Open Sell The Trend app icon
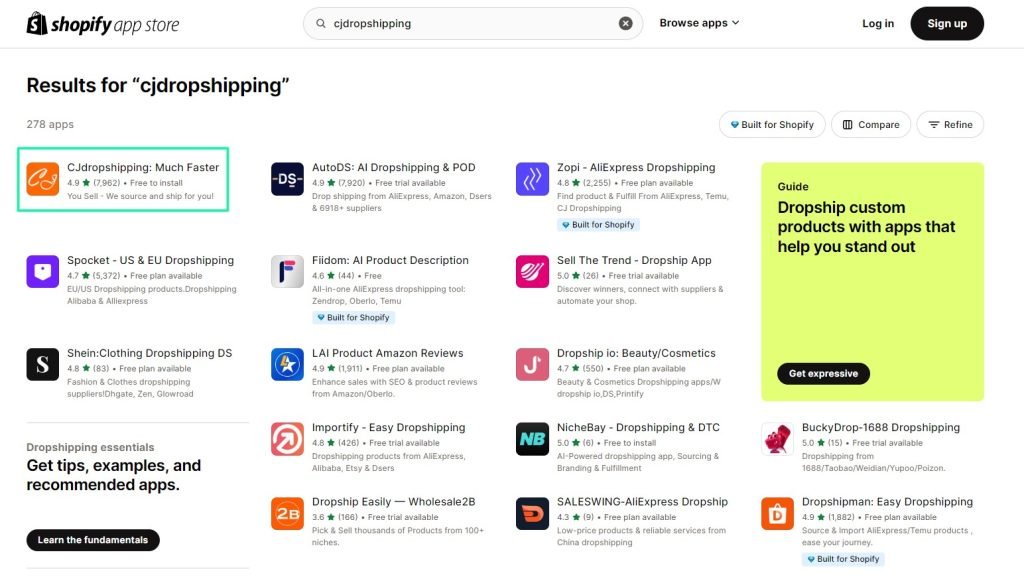Screen dimensions: 1024x583 [532, 272]
